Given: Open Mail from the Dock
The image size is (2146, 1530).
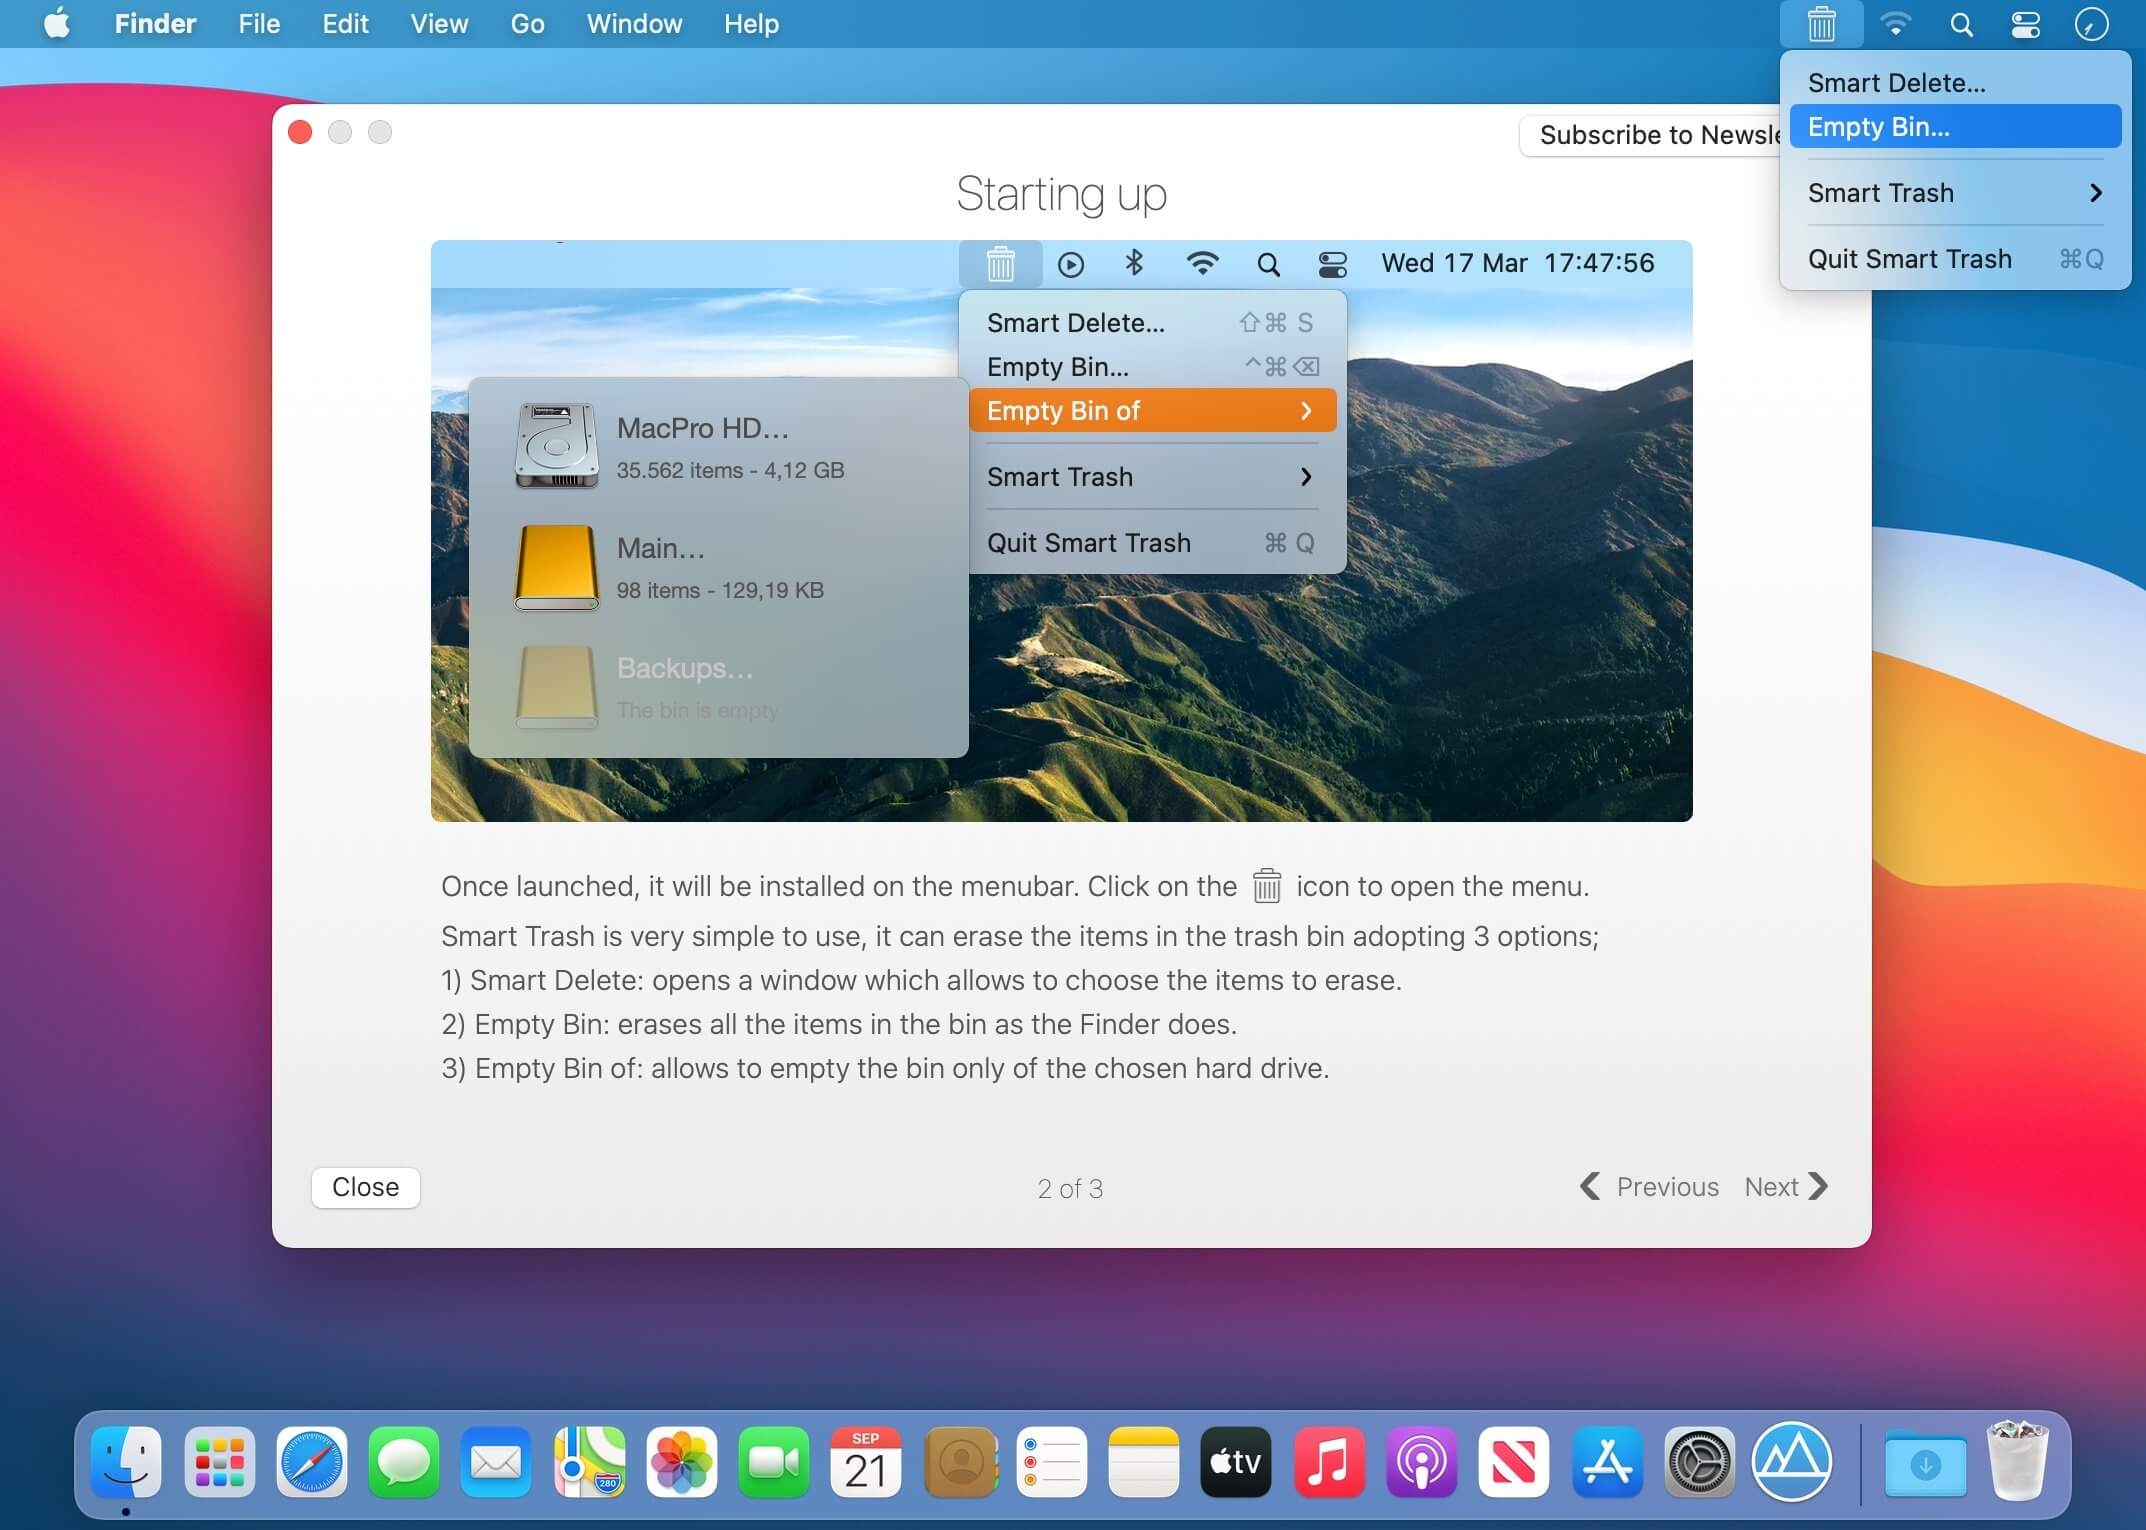Looking at the screenshot, I should coord(496,1462).
